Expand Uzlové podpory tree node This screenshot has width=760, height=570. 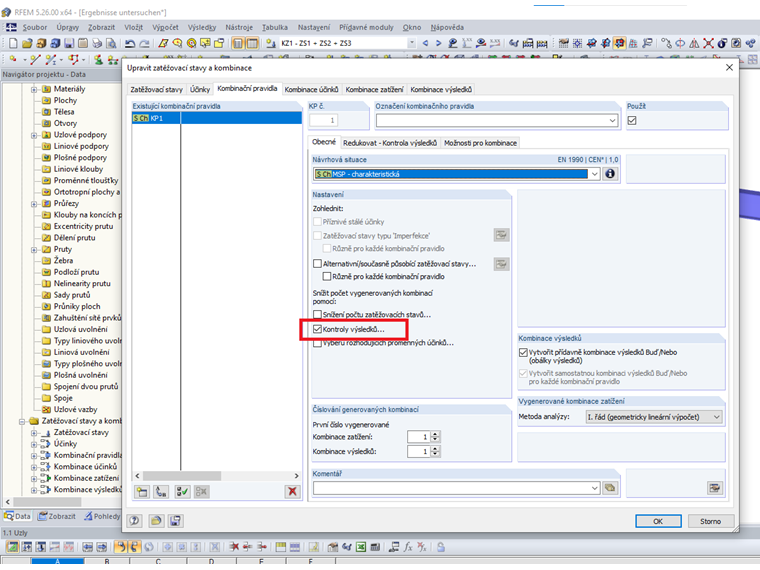33,135
